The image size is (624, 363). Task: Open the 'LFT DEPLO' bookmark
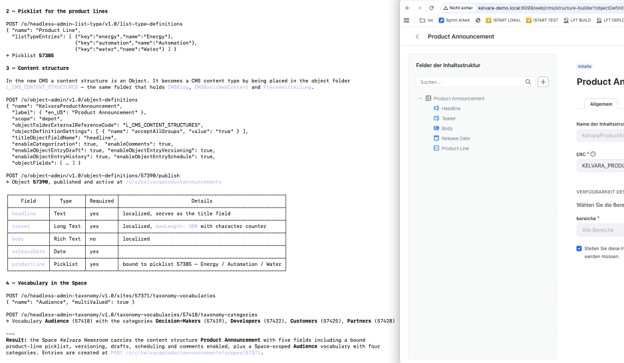pyautogui.click(x=610, y=20)
